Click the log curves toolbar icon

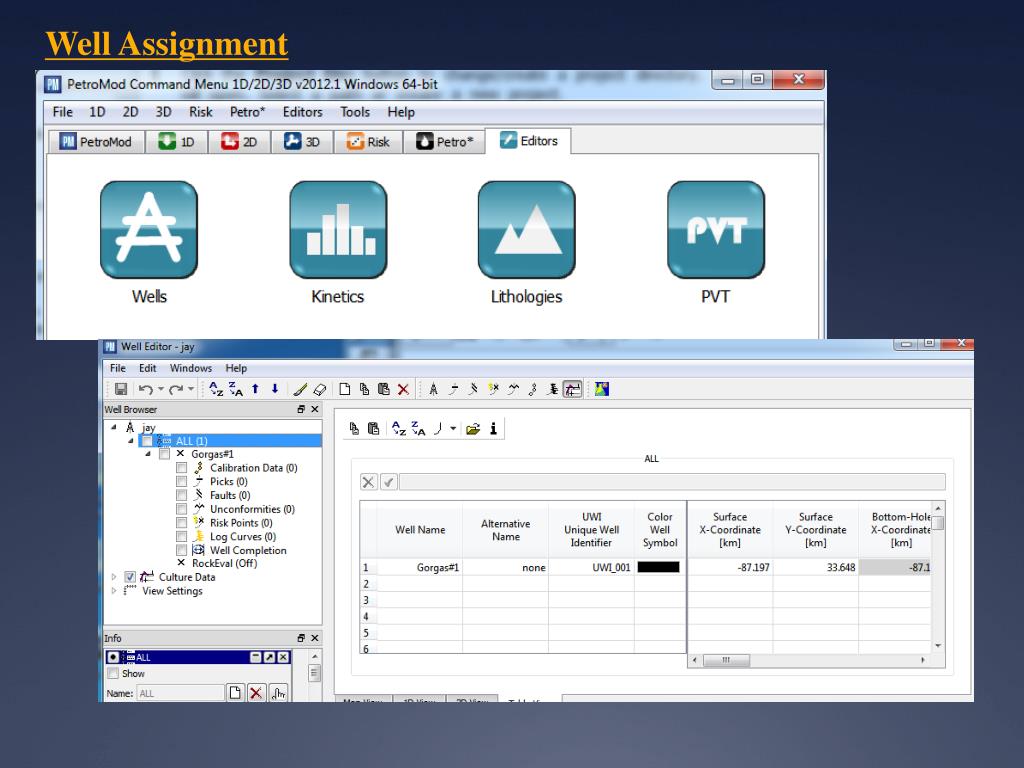[553, 389]
